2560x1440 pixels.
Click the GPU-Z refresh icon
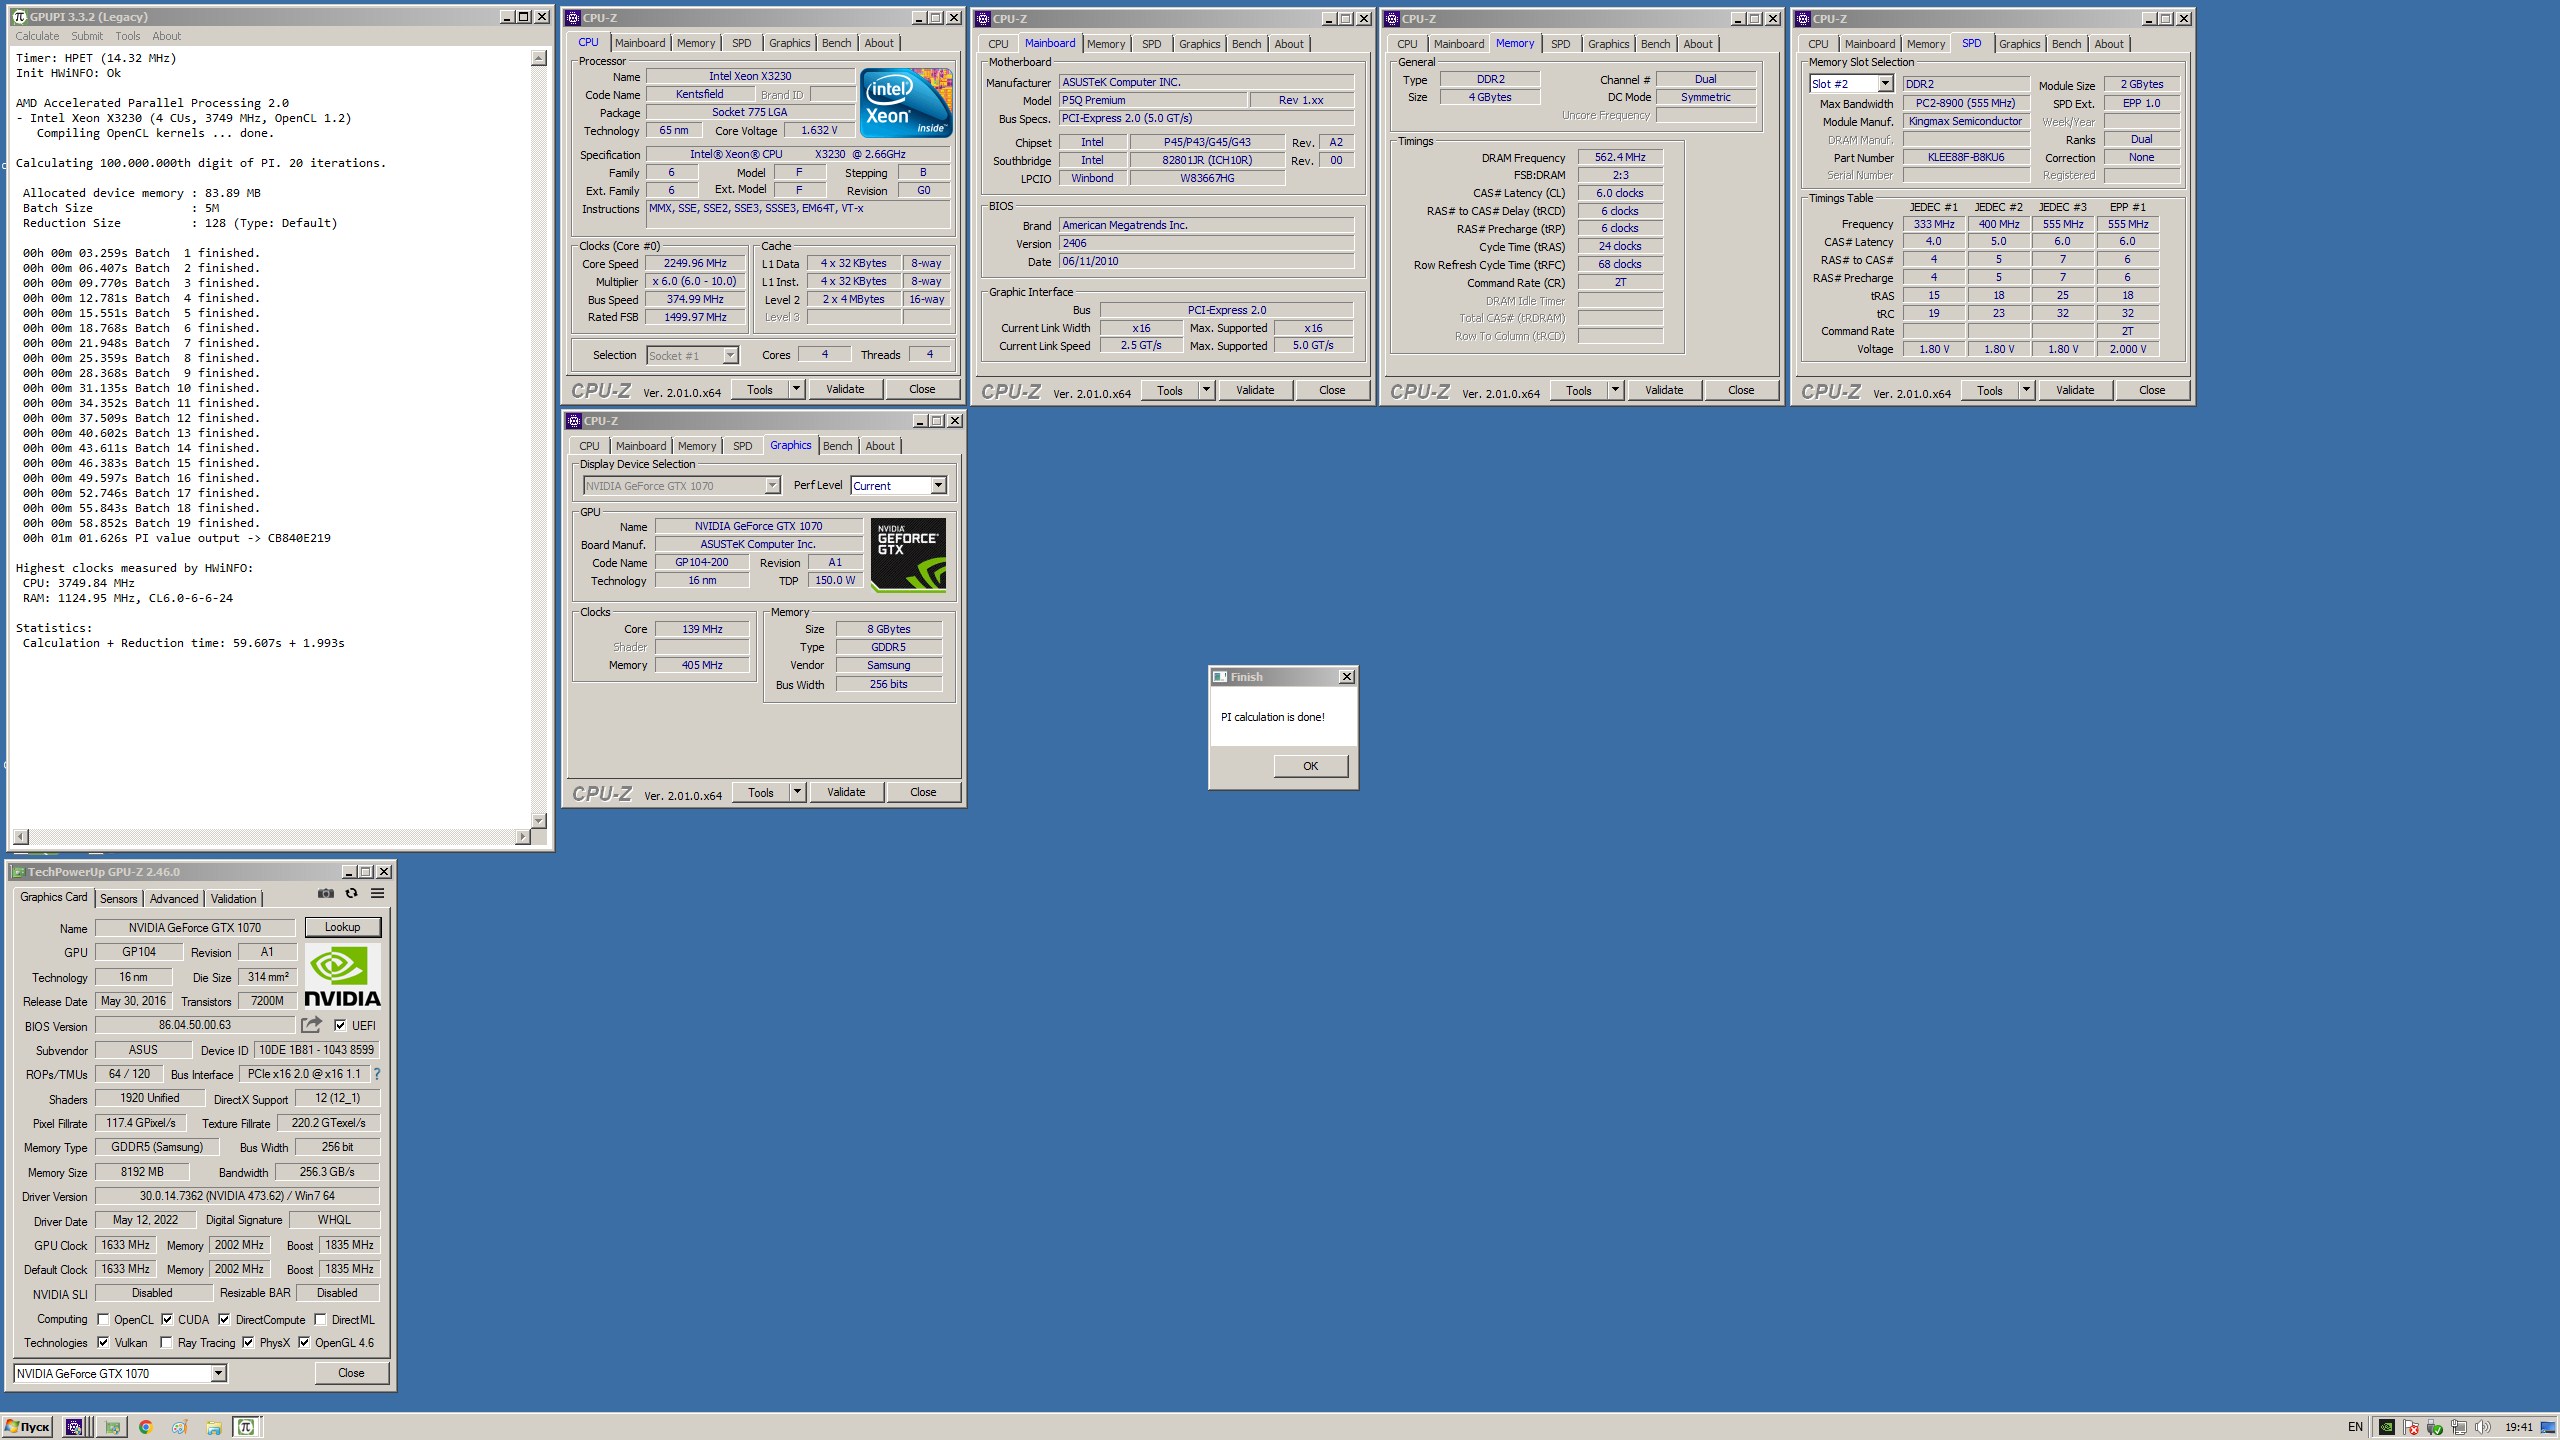(x=351, y=893)
